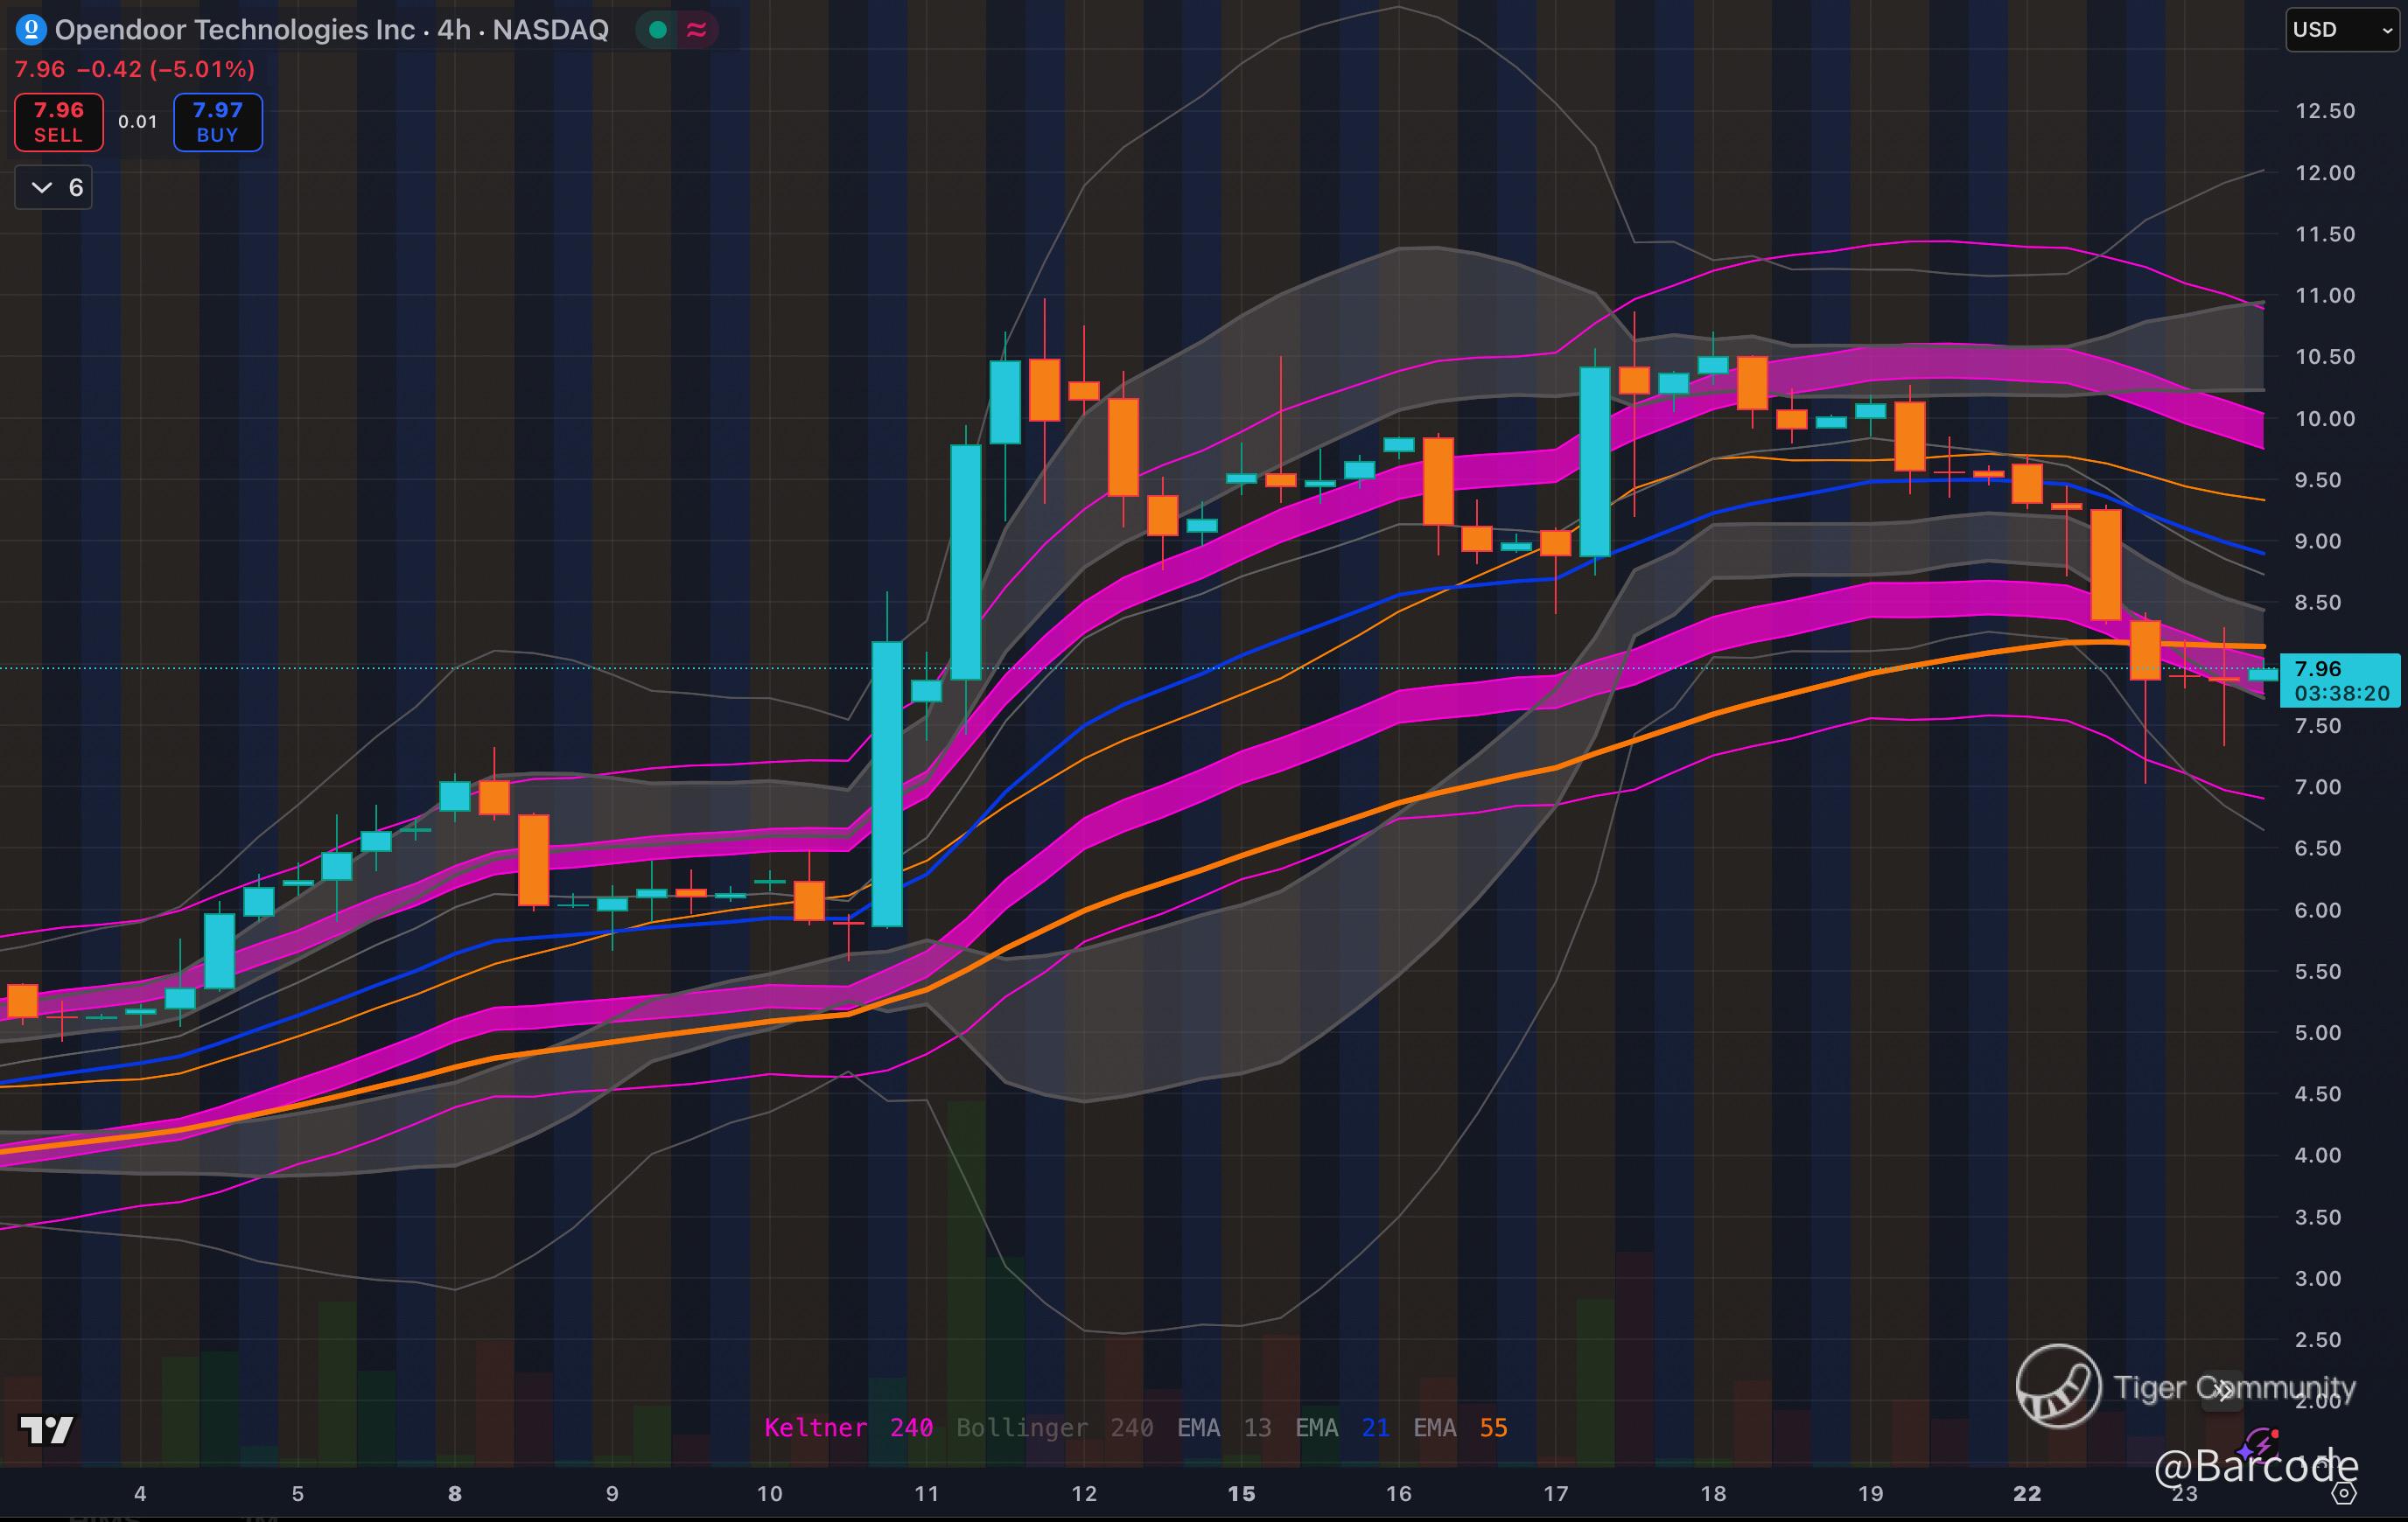Screen dimensions: 2408x1522
Task: Click the green market status dot
Action: tap(658, 30)
